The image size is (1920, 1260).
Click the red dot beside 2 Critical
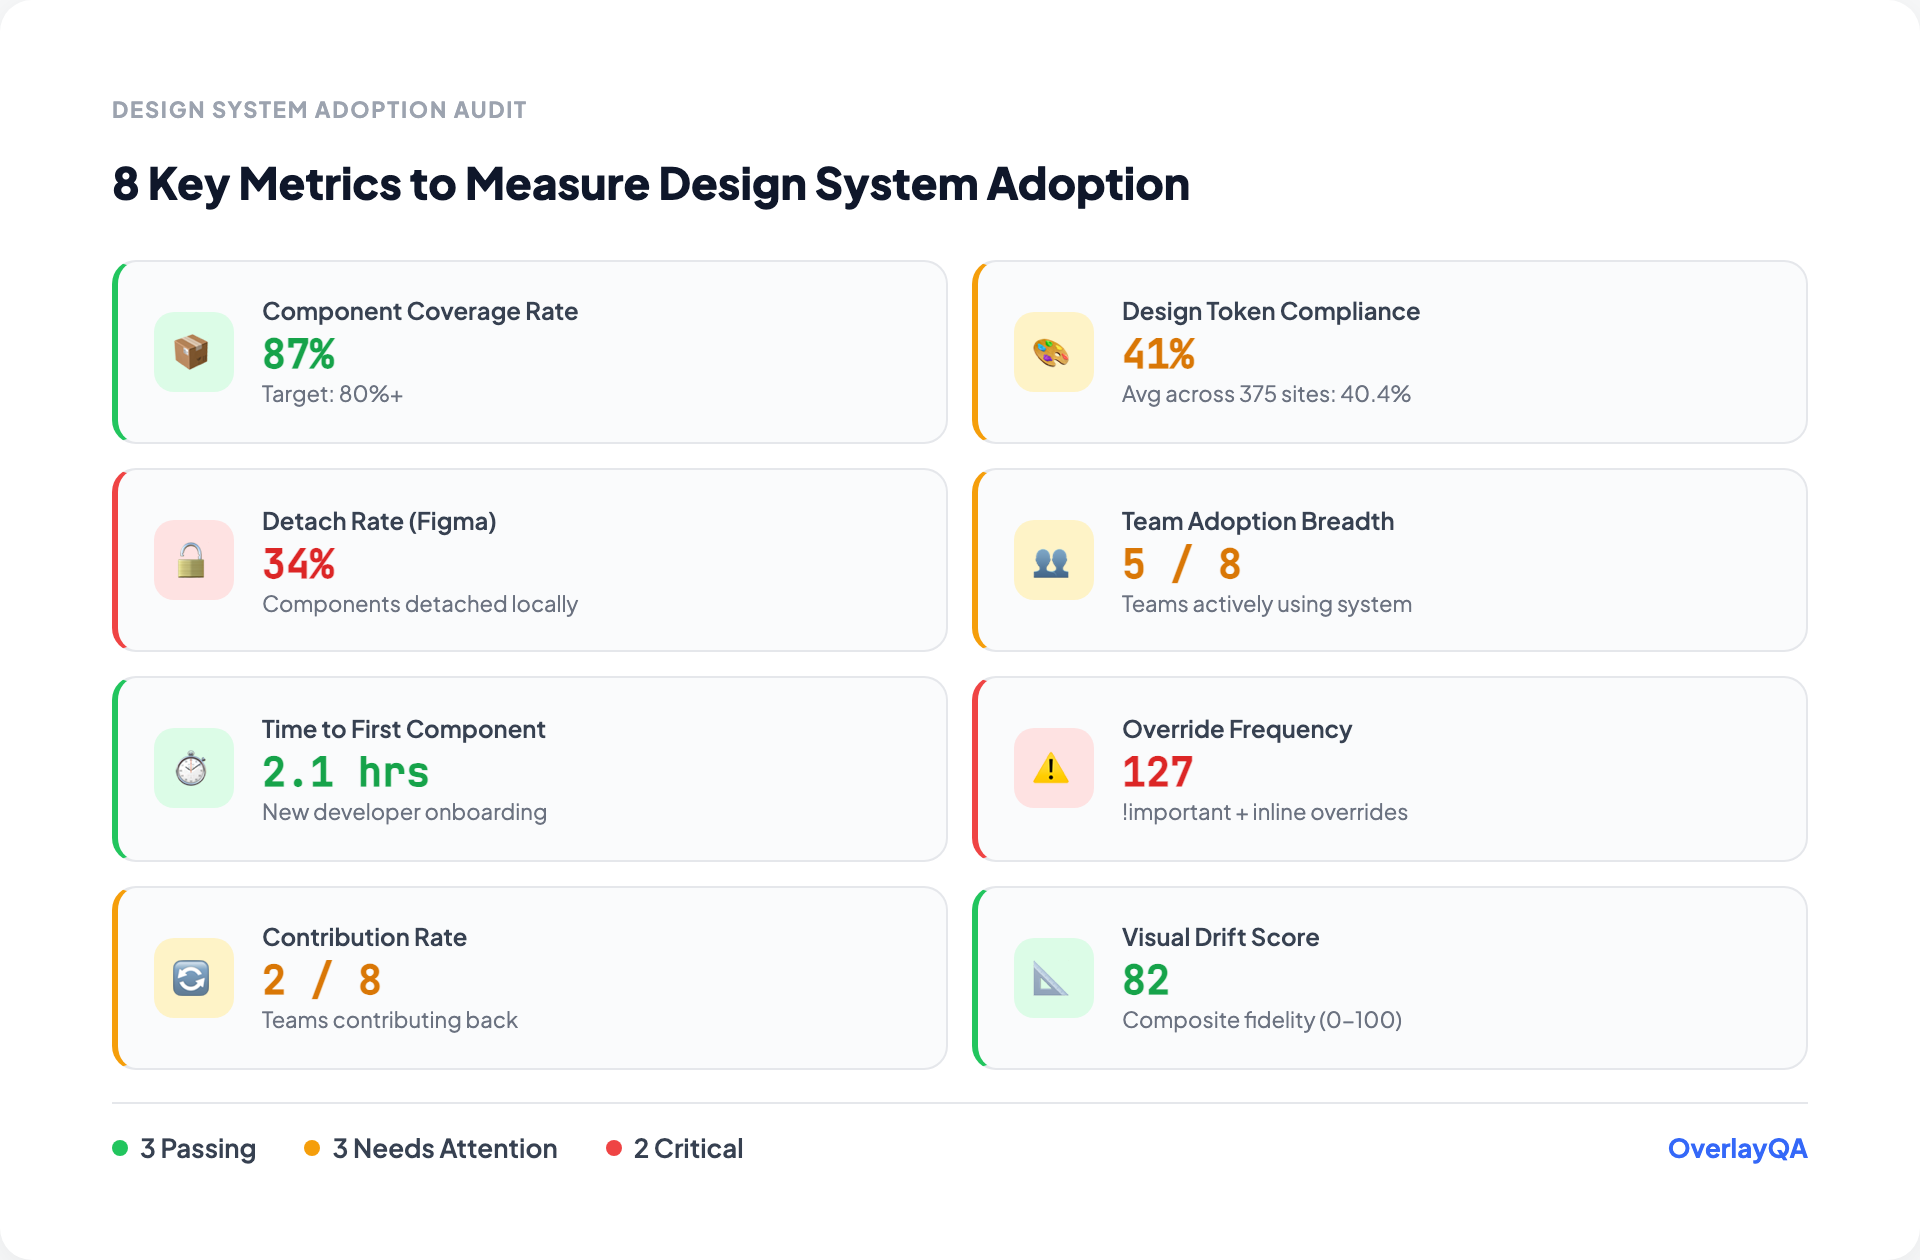[x=614, y=1148]
